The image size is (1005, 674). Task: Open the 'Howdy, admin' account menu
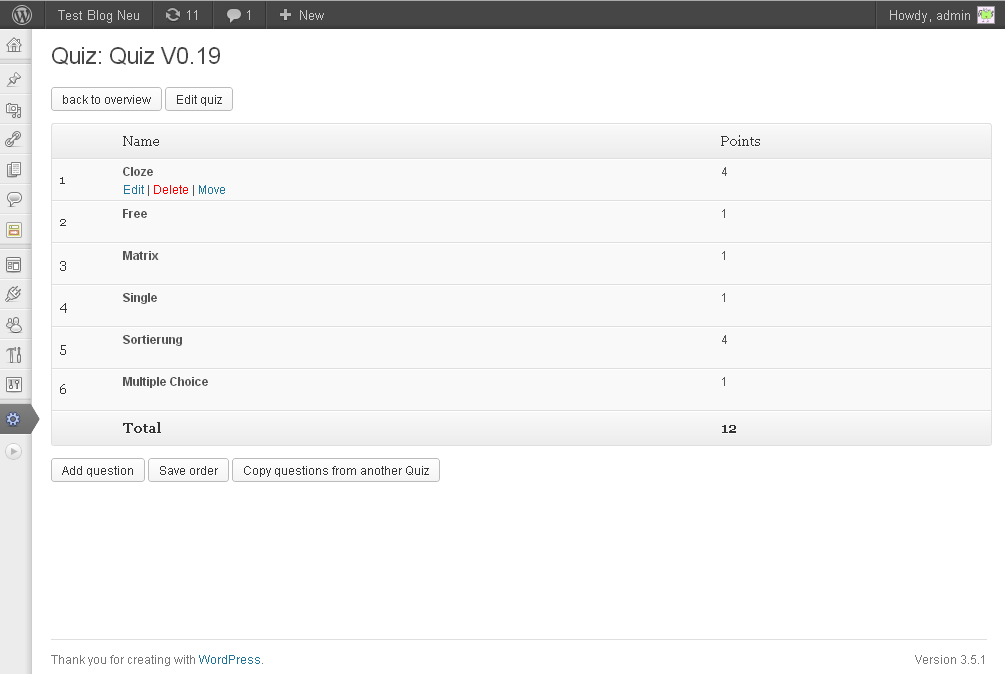[940, 15]
